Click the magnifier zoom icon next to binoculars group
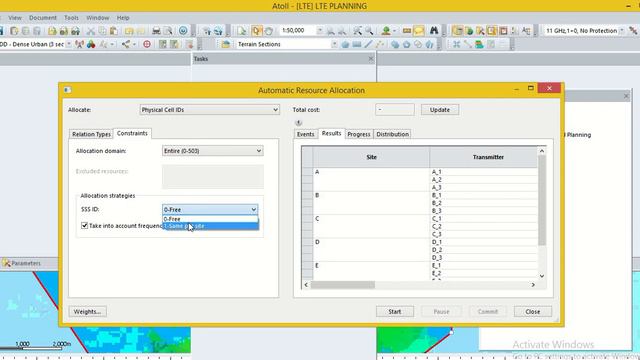This screenshot has height=360, width=640. pyautogui.click(x=369, y=31)
